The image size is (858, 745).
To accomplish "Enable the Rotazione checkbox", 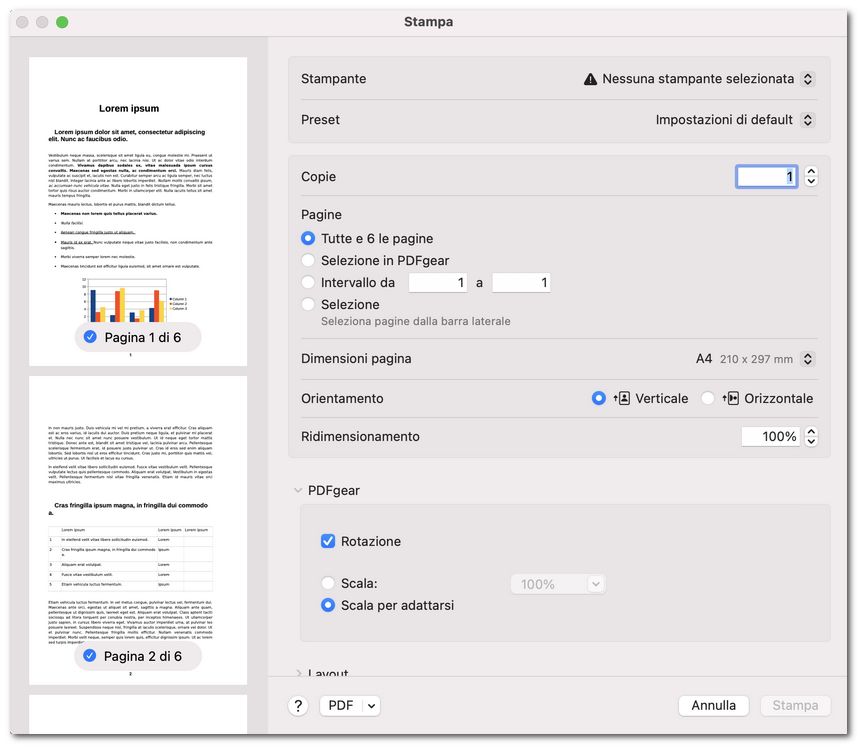I will tap(328, 541).
